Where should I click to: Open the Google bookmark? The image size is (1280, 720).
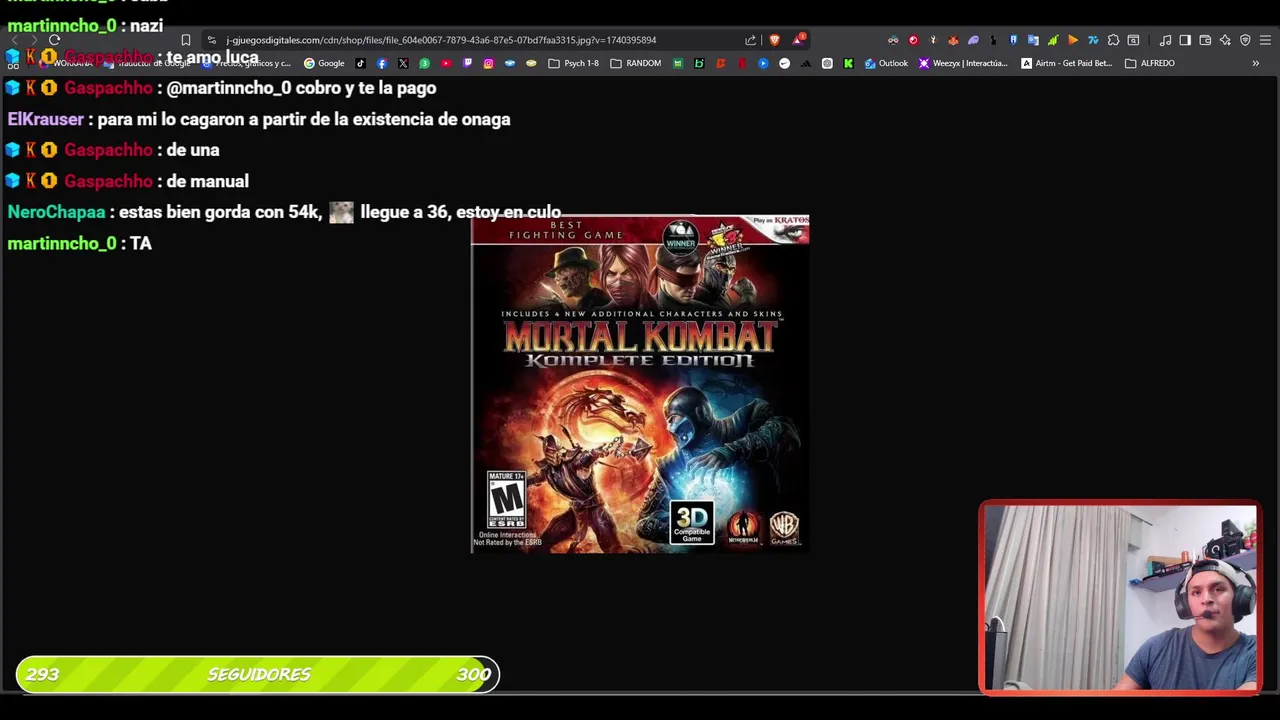tap(325, 63)
